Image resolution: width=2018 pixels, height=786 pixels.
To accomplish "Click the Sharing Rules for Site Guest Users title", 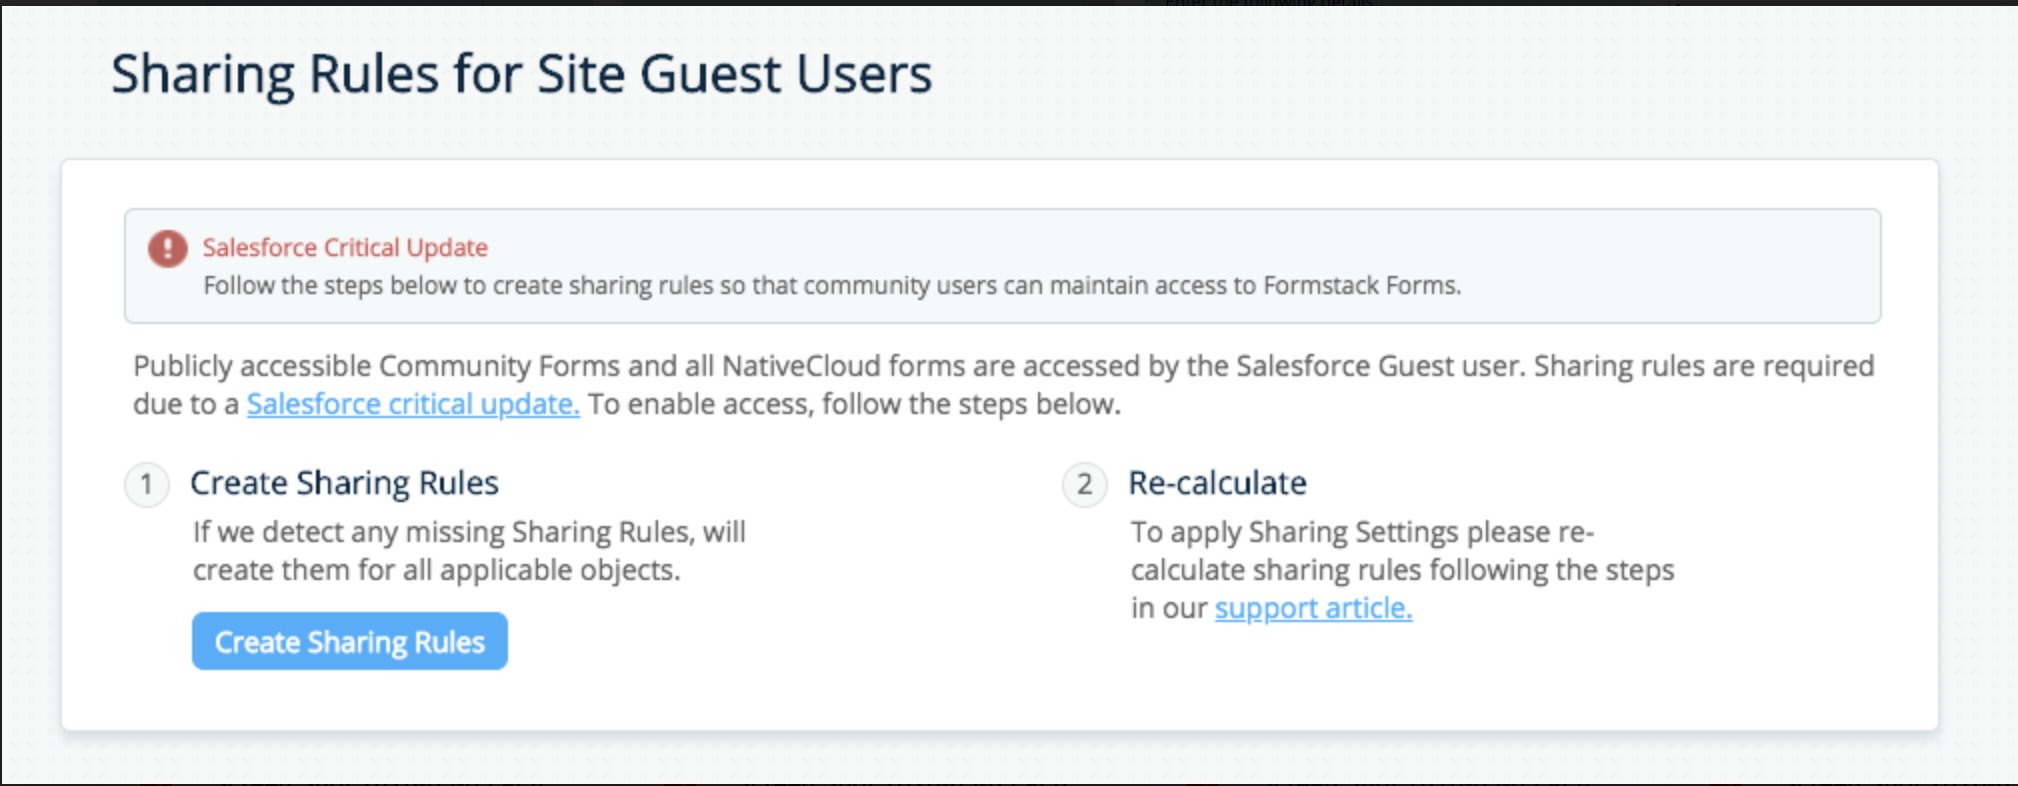I will (521, 74).
